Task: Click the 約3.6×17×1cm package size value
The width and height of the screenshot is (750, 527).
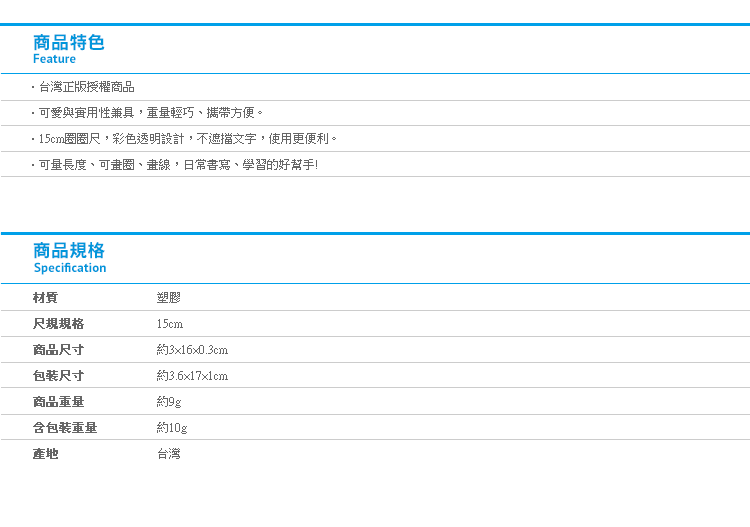Action: coord(192,376)
